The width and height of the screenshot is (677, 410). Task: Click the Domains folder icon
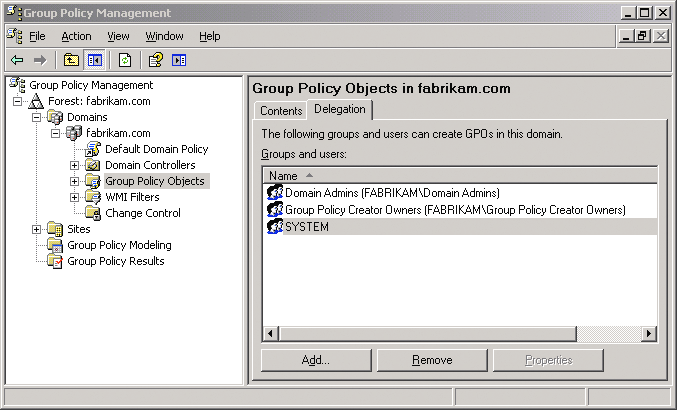(x=55, y=117)
